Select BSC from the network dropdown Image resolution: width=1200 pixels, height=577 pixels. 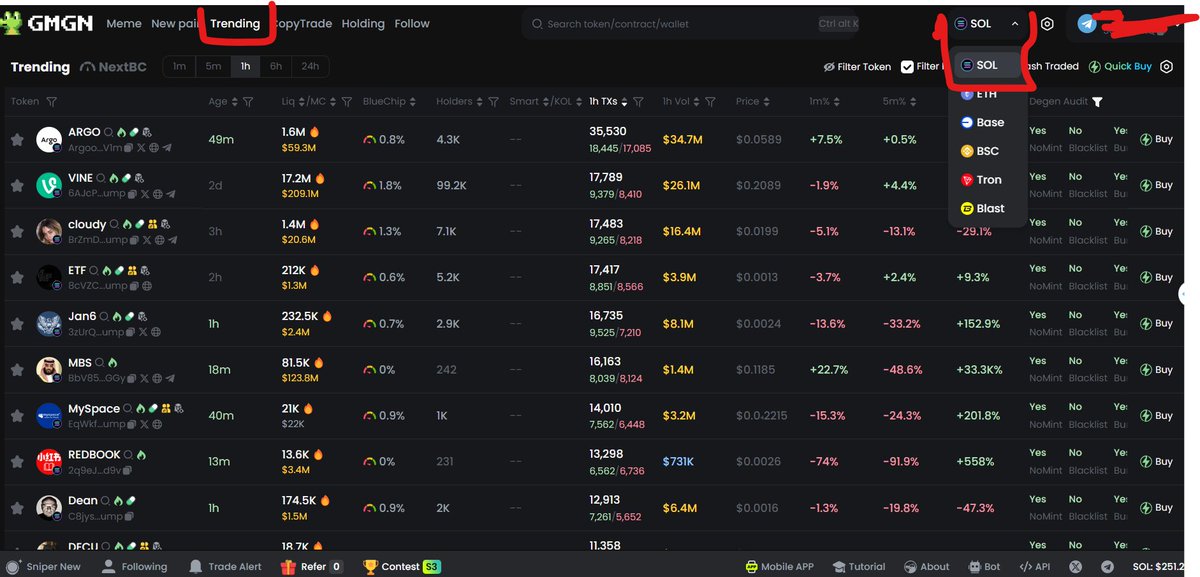tap(986, 150)
